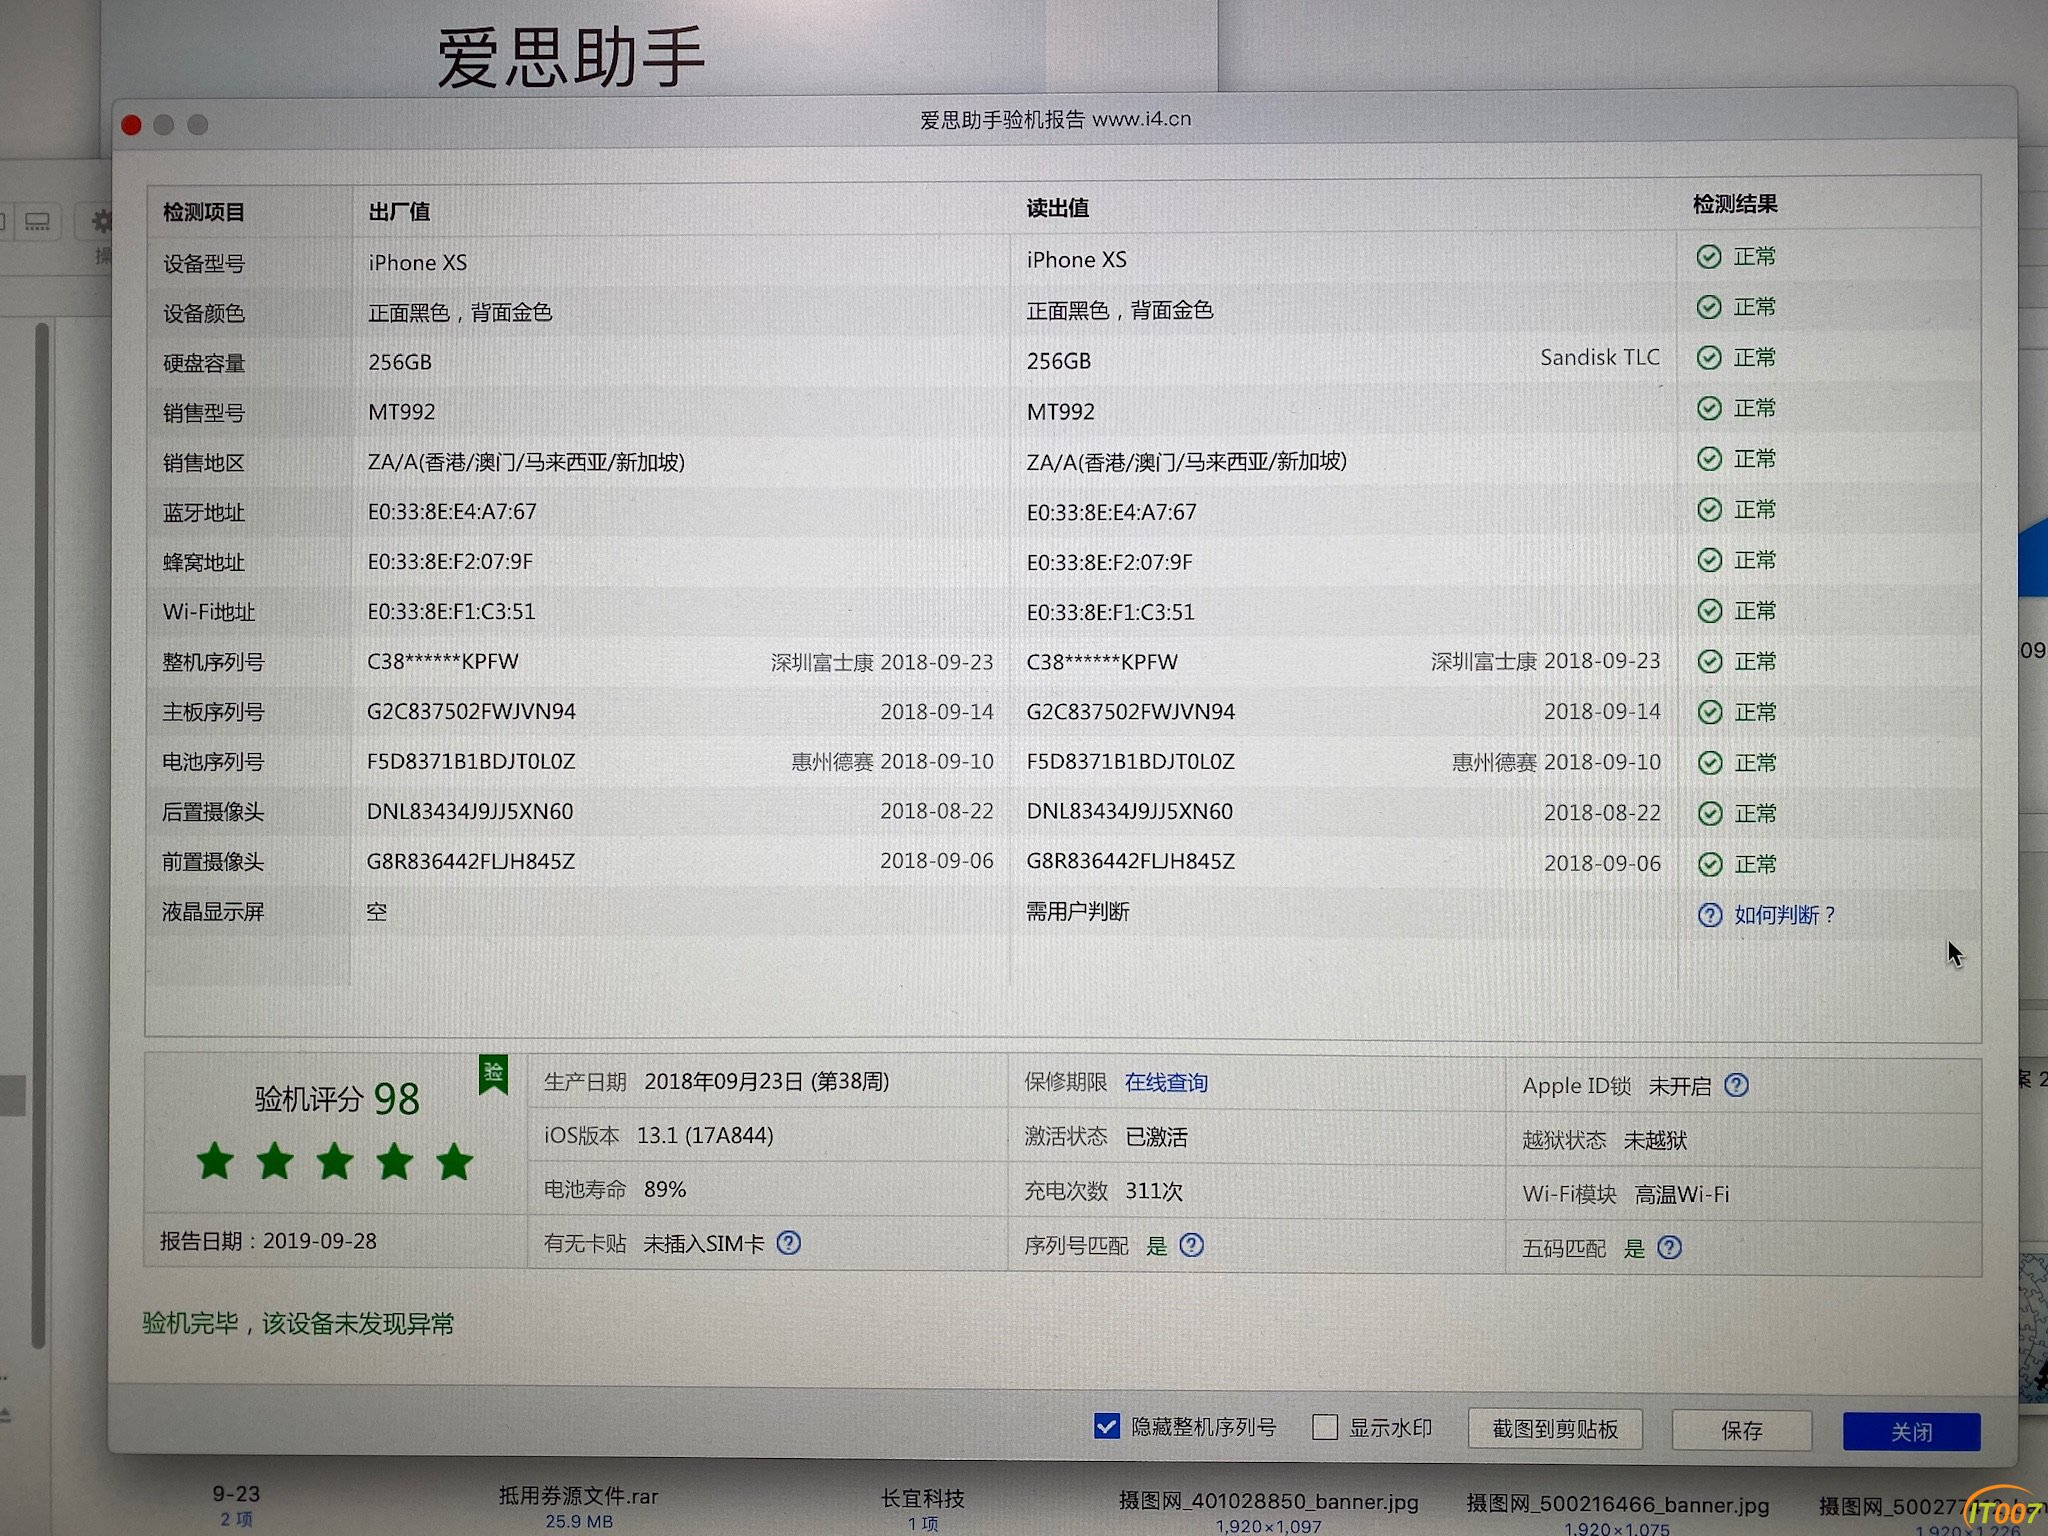
Task: Select the 长宜科技 folder in the background window
Action: 922,1499
